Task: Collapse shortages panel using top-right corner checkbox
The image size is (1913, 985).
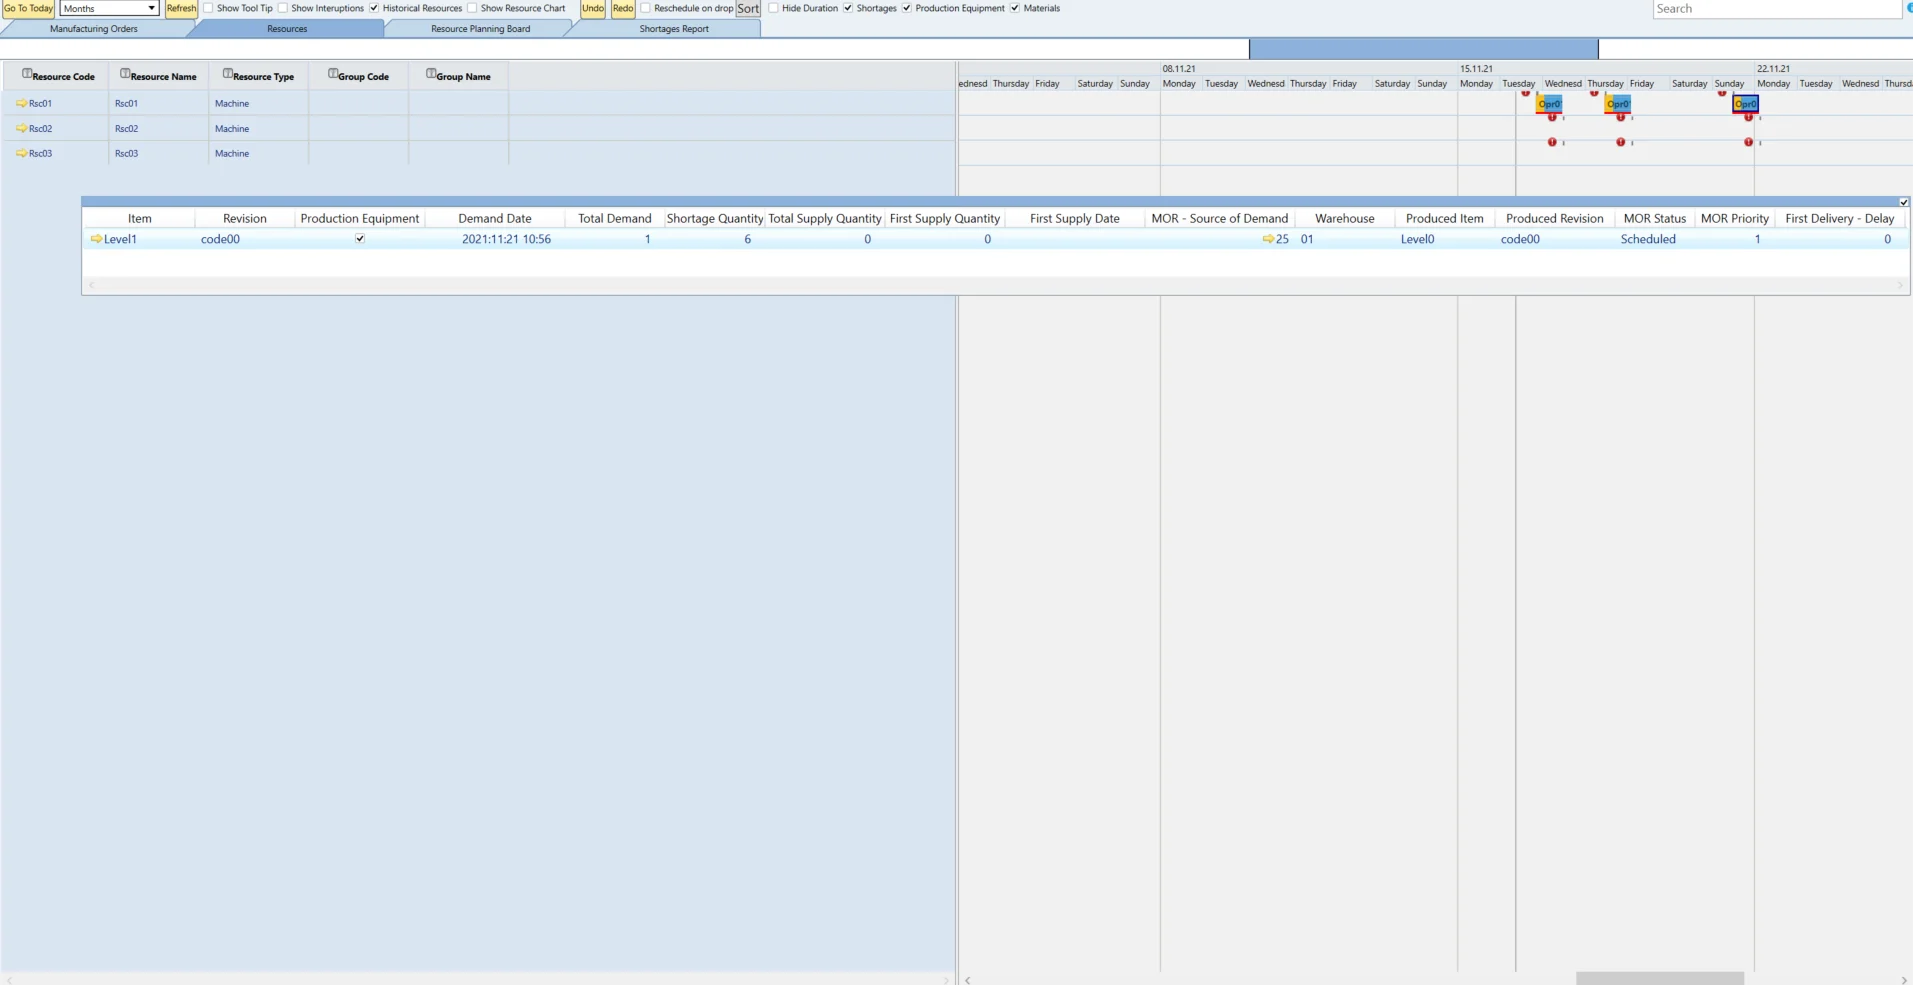Action: (1904, 202)
